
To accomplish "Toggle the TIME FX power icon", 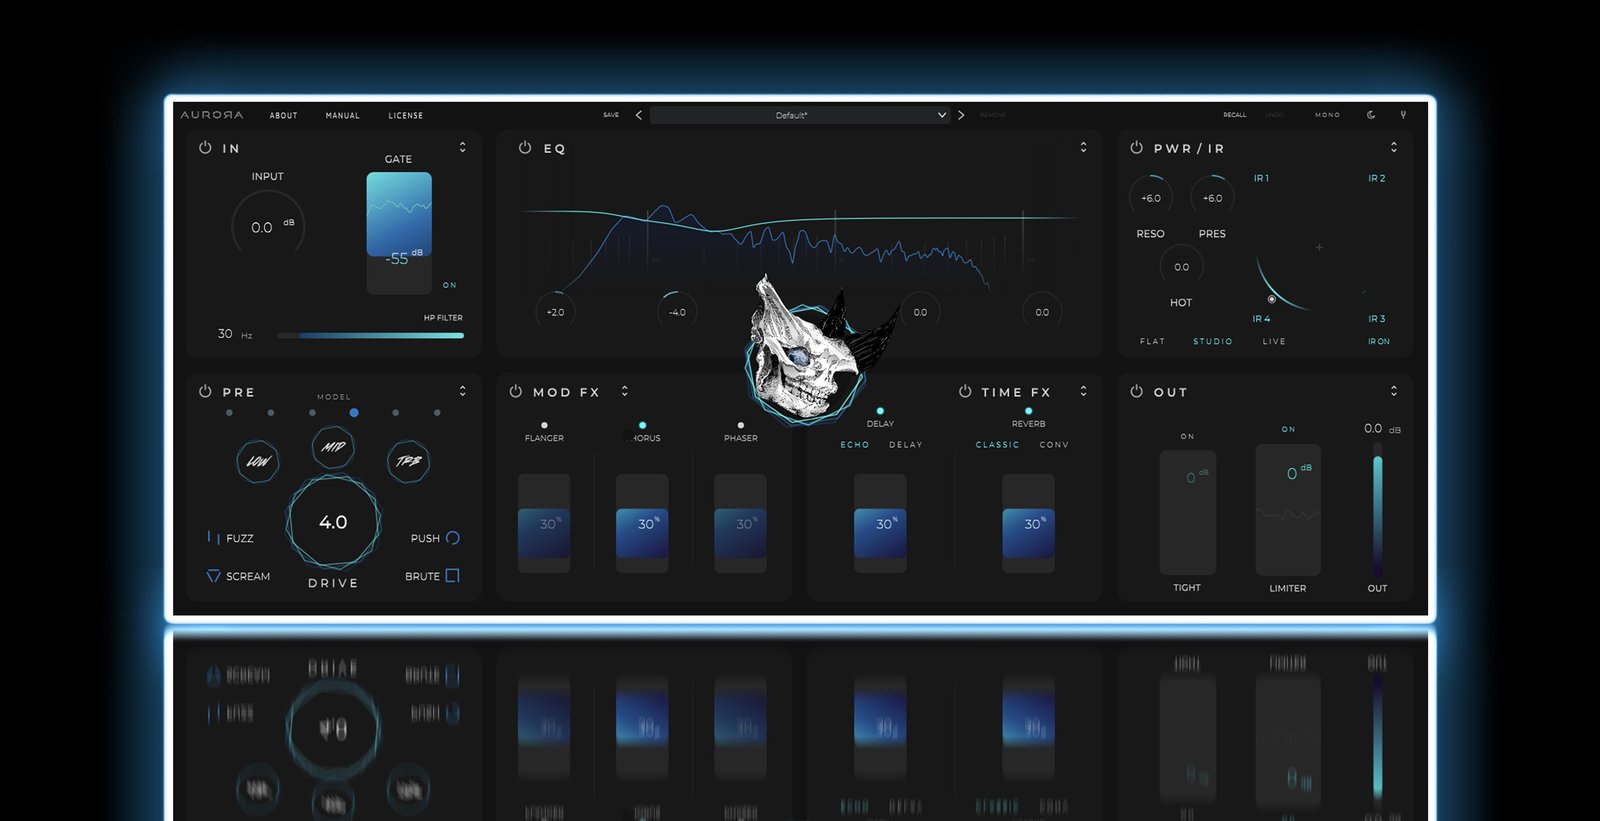I will click(x=965, y=391).
